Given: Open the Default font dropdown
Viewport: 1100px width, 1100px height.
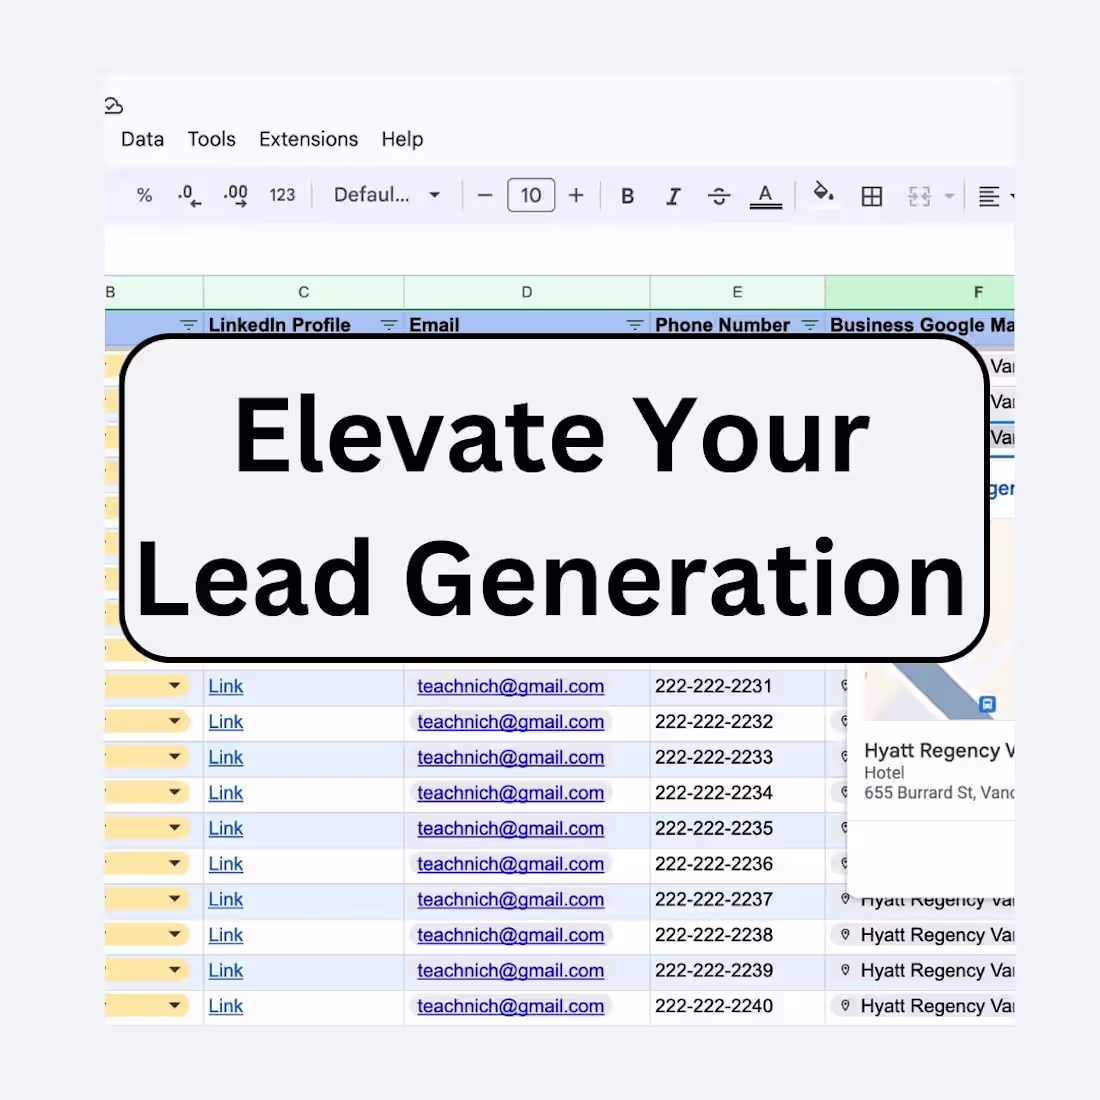Looking at the screenshot, I should 387,195.
